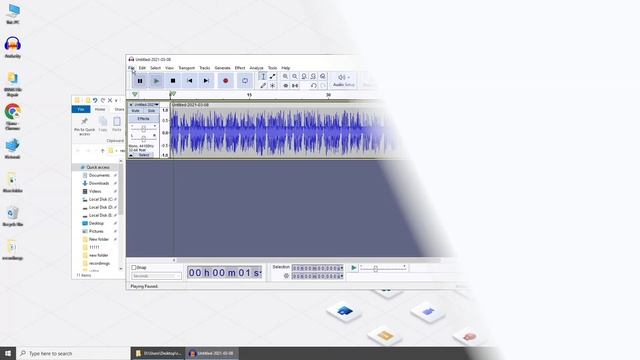Open the File menu in Audacity
Viewport: 640px width, 360px height.
(131, 68)
